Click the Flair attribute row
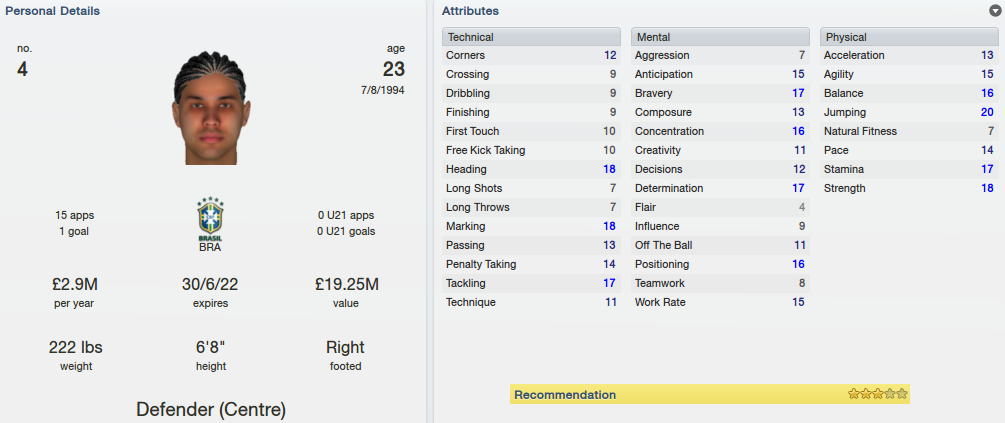Image resolution: width=1005 pixels, height=423 pixels. point(720,207)
